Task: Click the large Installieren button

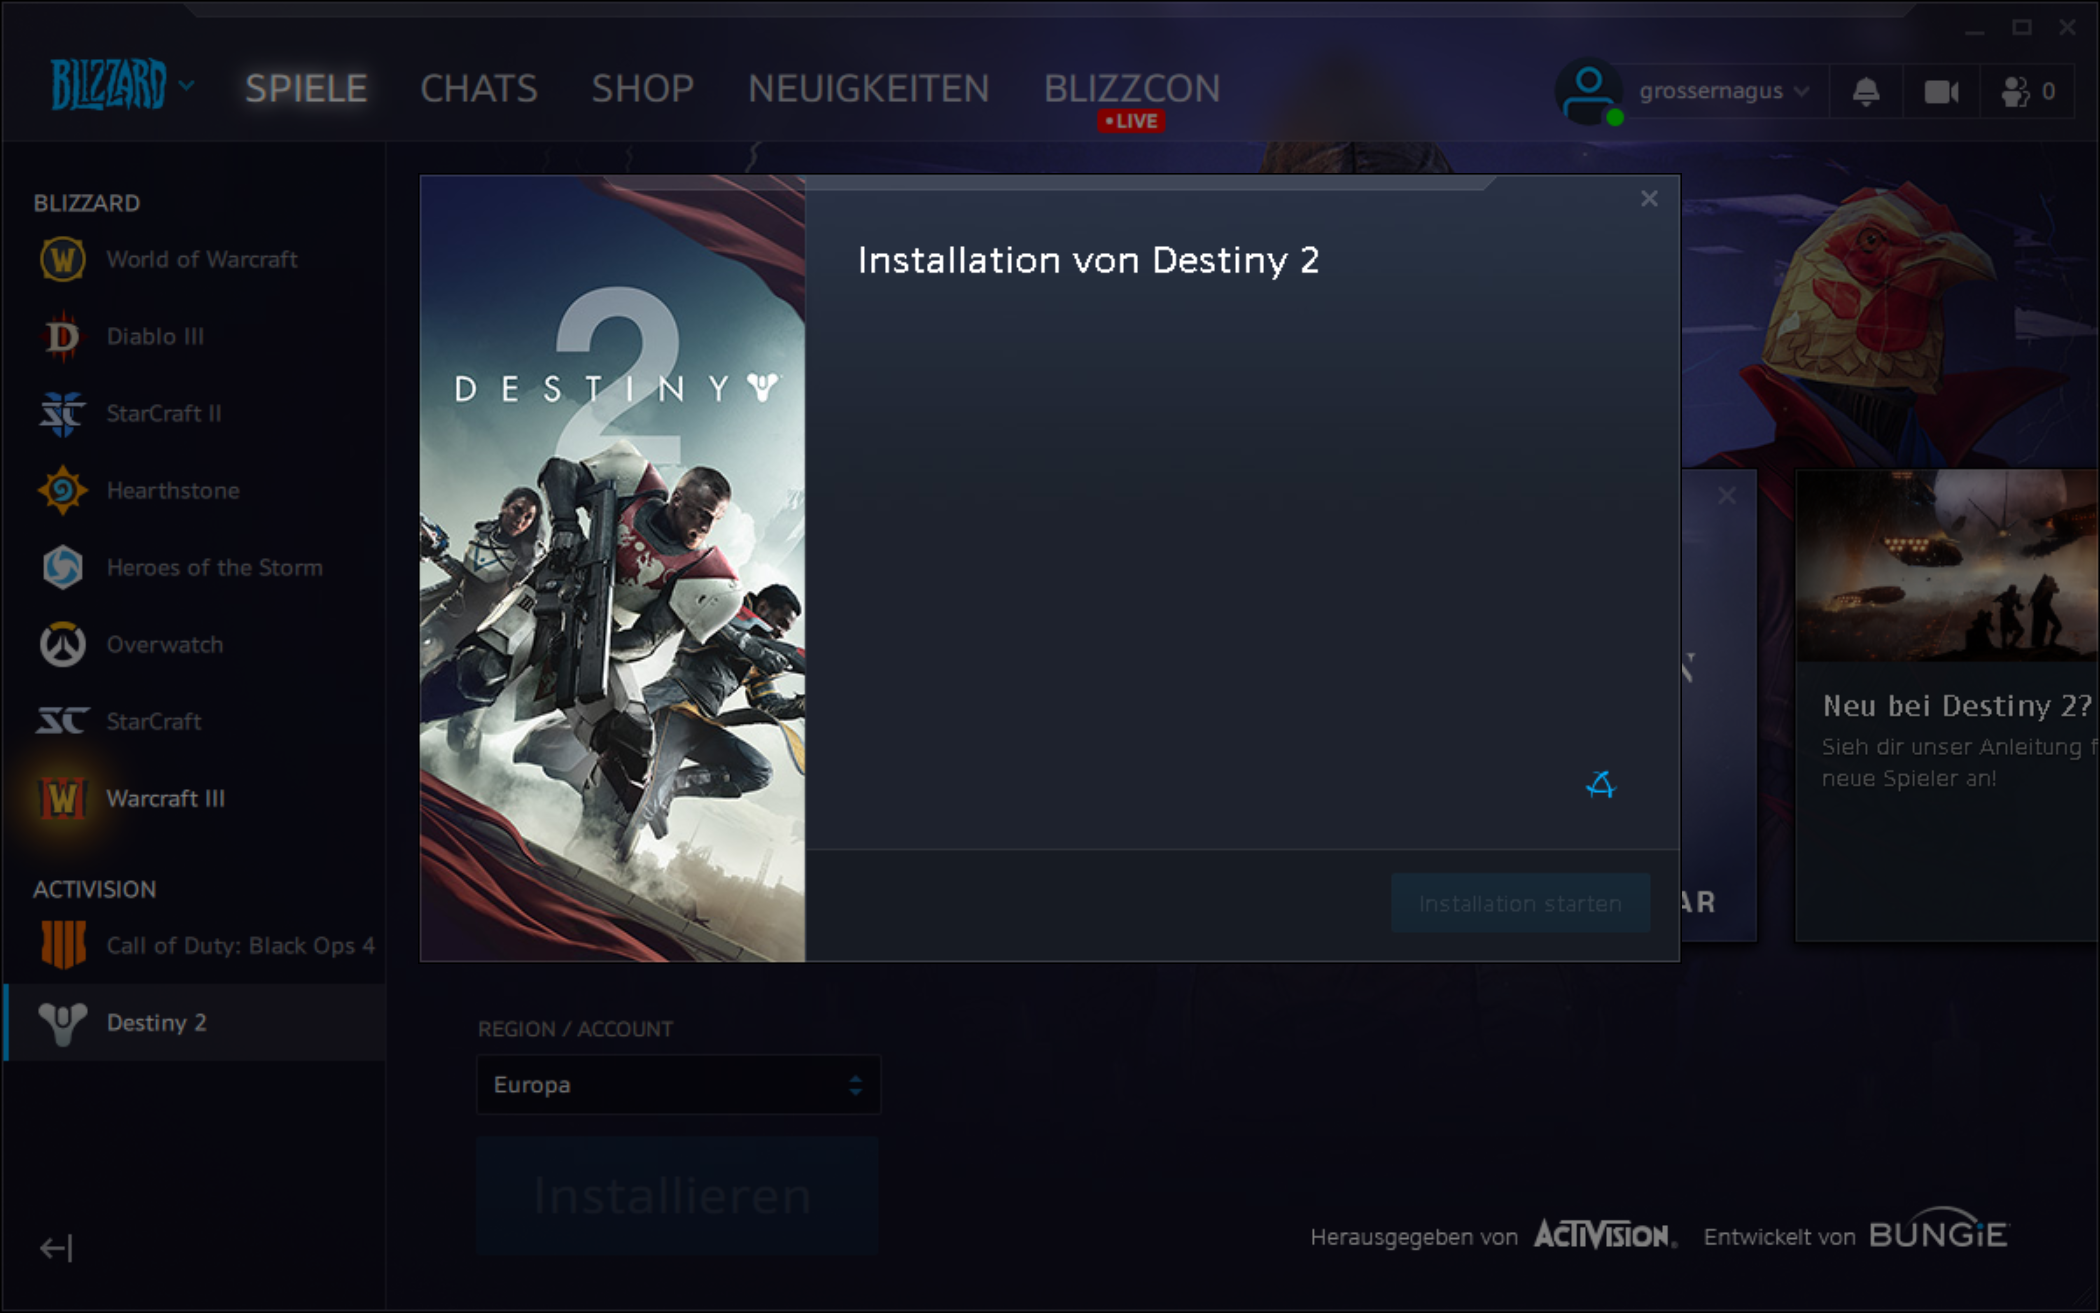Action: tap(677, 1196)
